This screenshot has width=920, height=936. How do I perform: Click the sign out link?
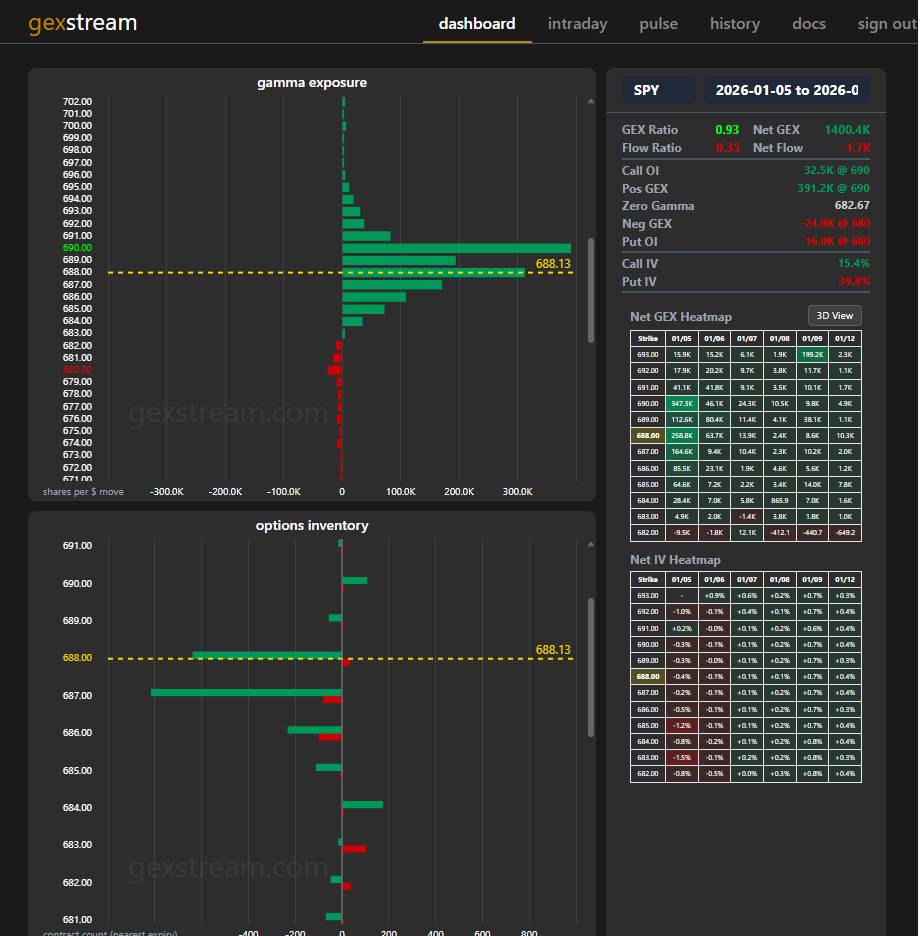[x=886, y=23]
